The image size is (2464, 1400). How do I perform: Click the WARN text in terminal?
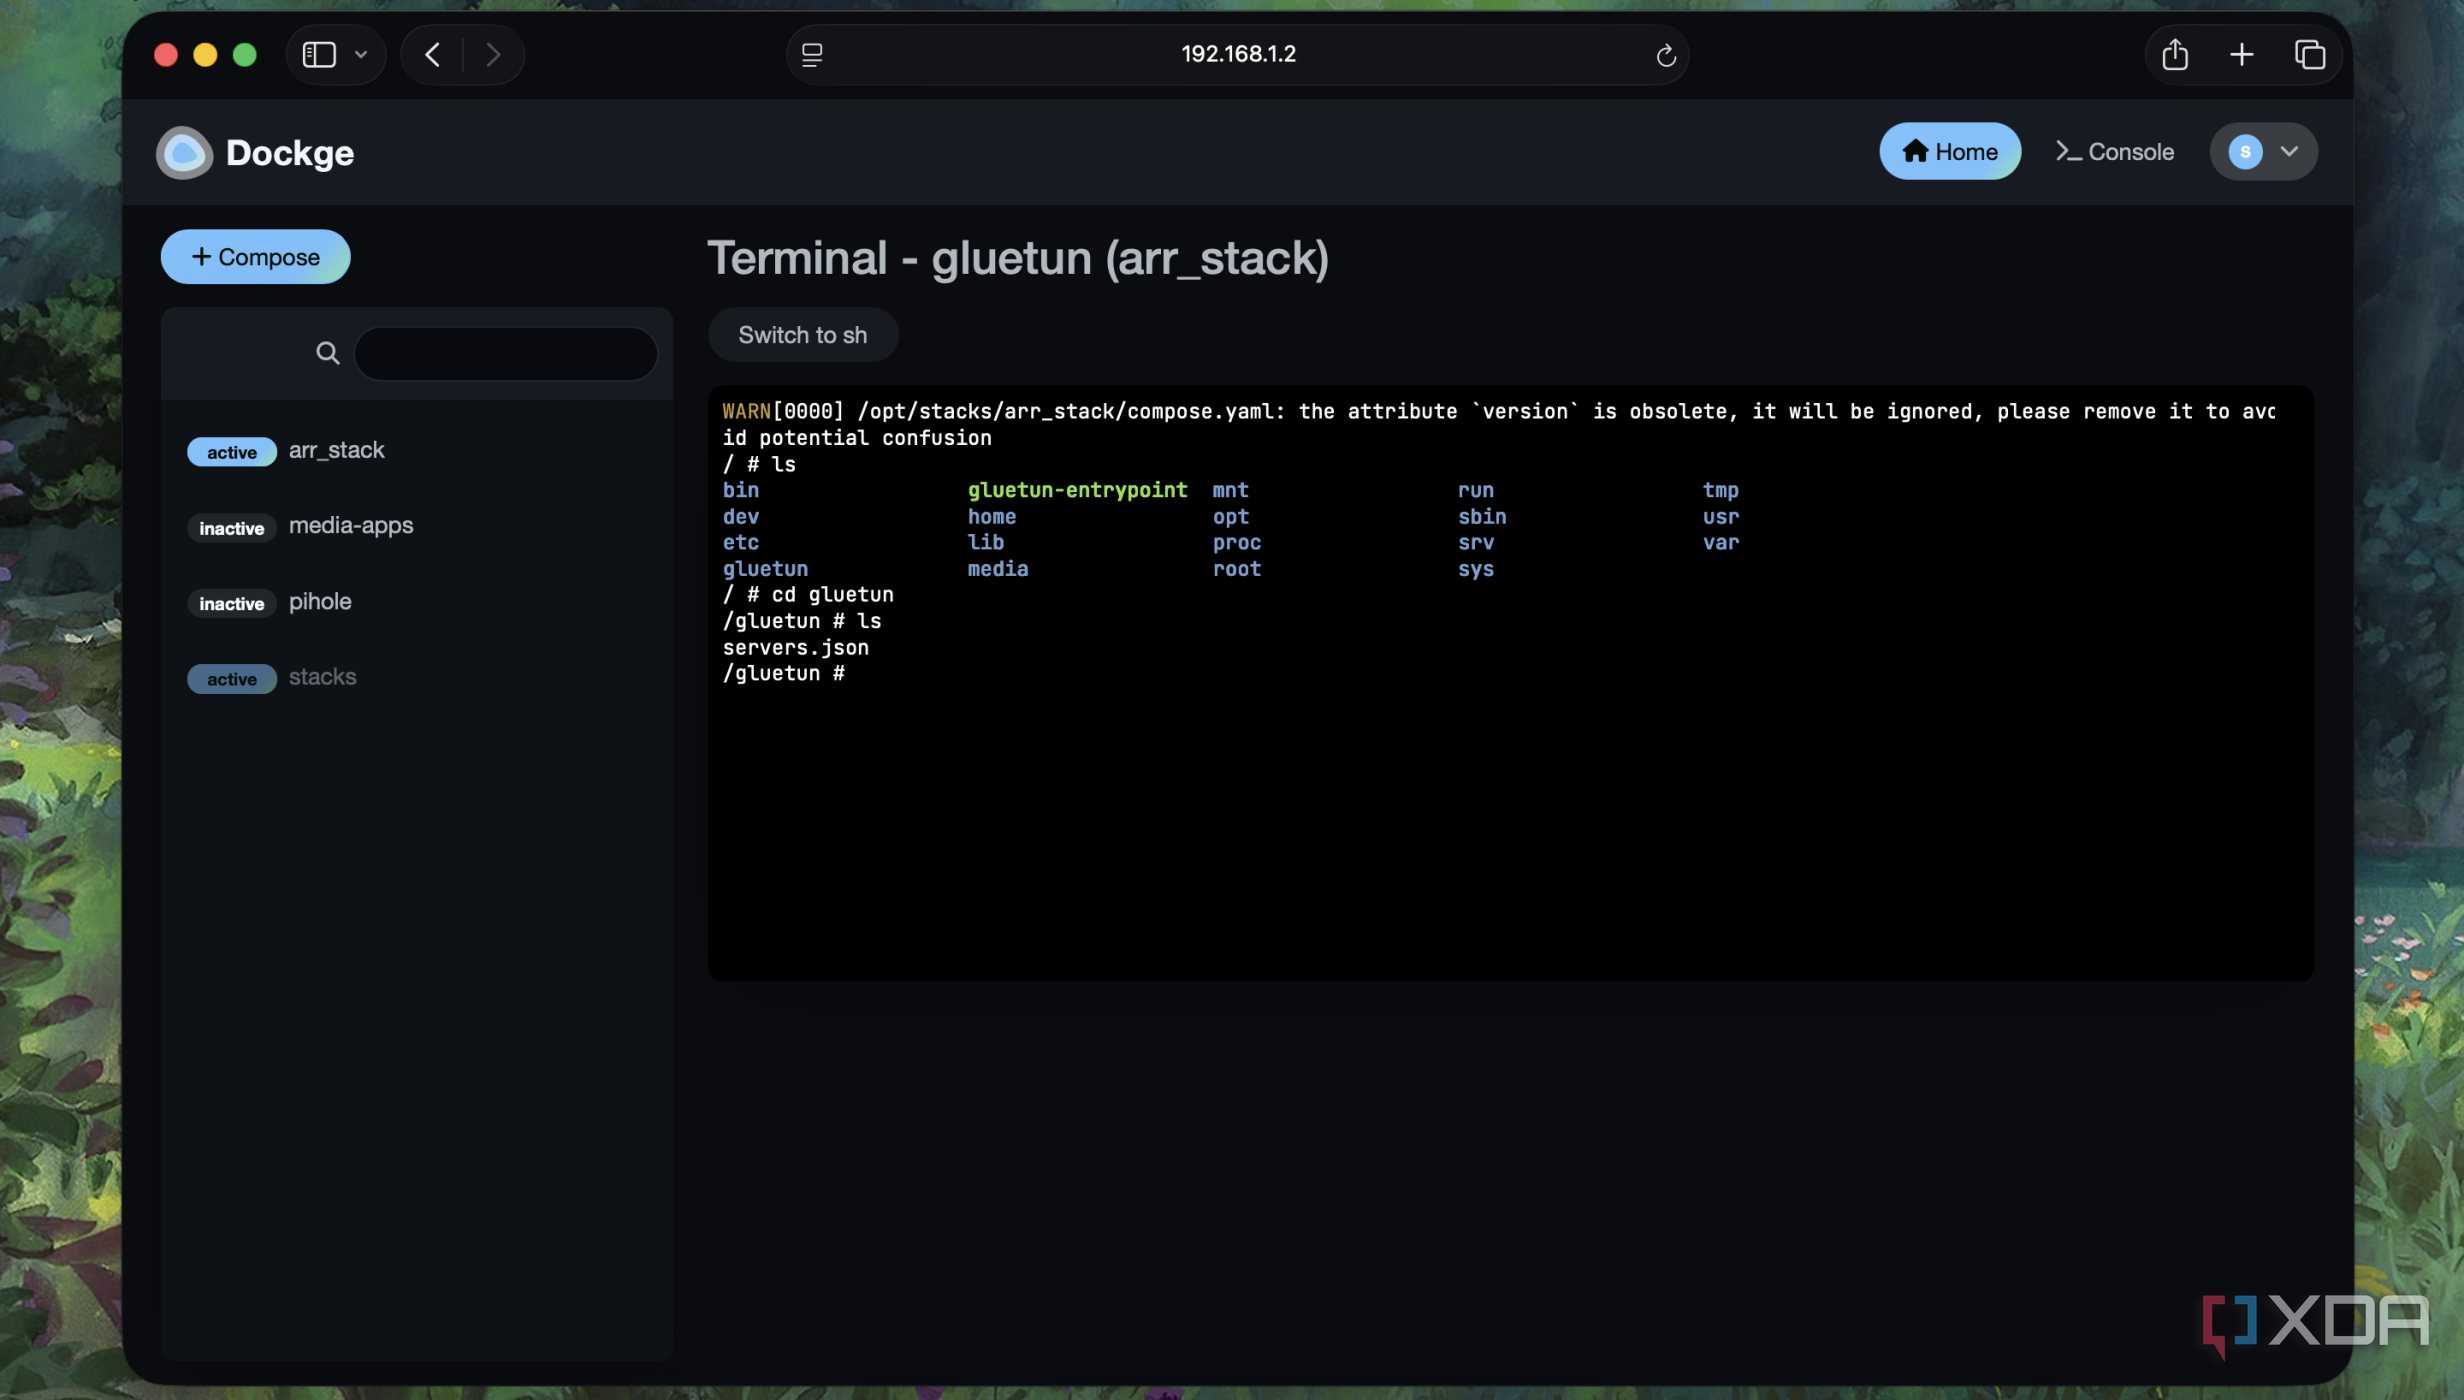pos(747,411)
